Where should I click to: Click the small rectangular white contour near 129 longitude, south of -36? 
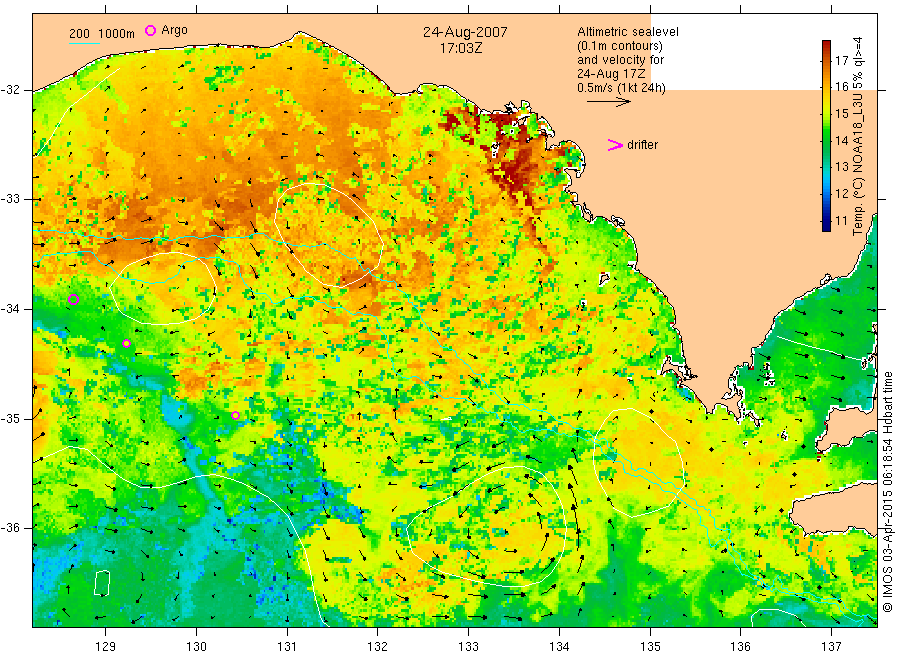102,583
